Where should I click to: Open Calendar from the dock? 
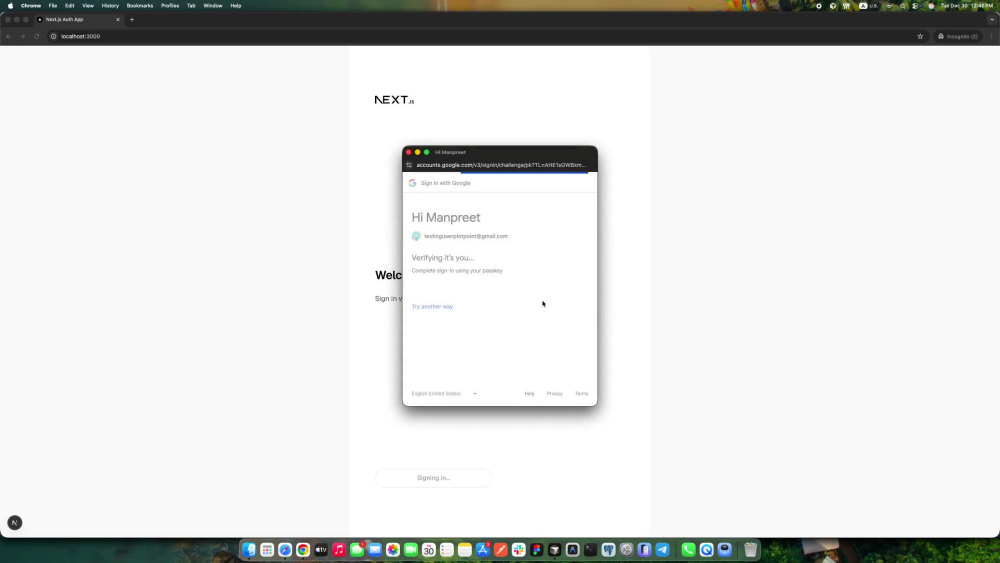(429, 550)
